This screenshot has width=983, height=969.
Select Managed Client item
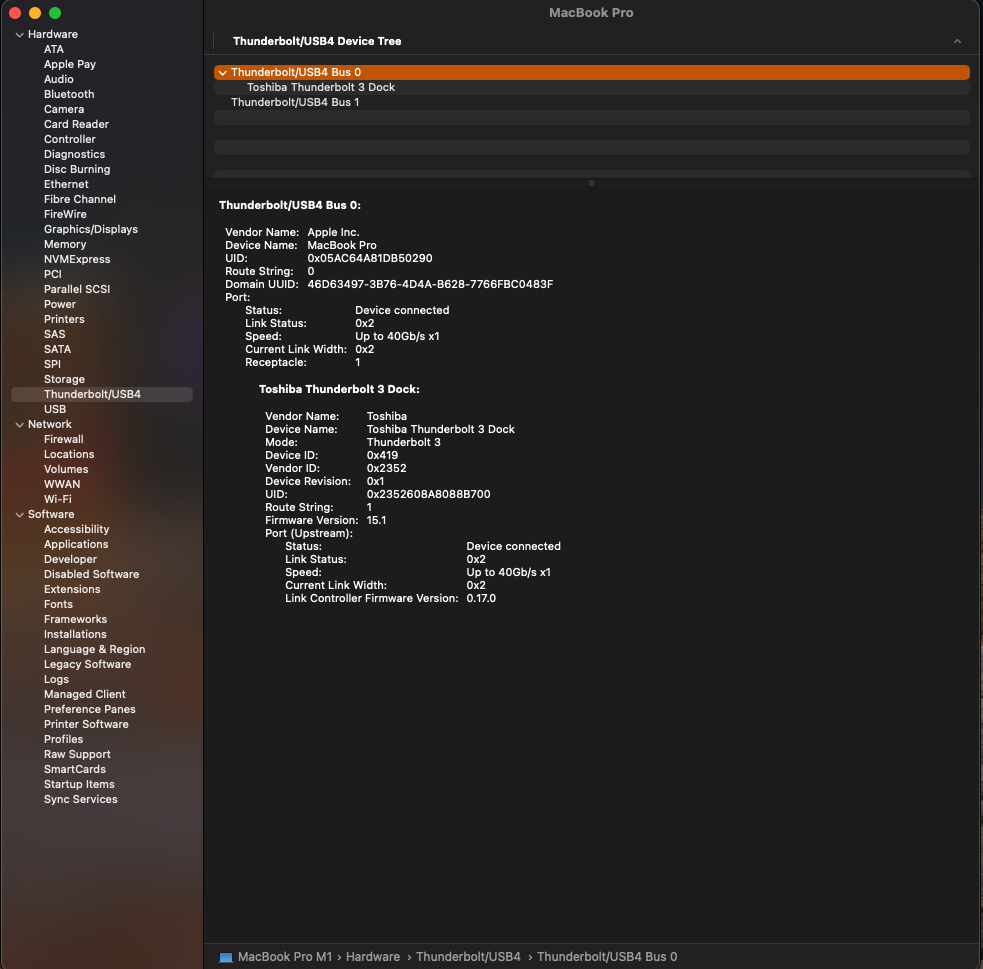tap(85, 695)
